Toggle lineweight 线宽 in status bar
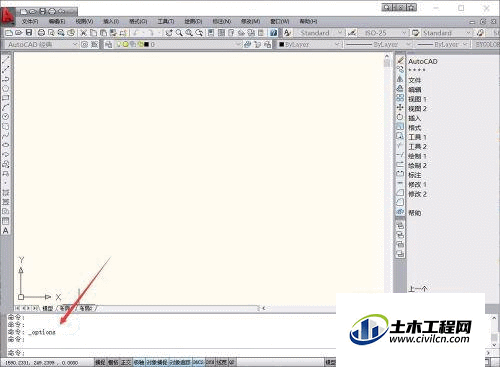 221,362
